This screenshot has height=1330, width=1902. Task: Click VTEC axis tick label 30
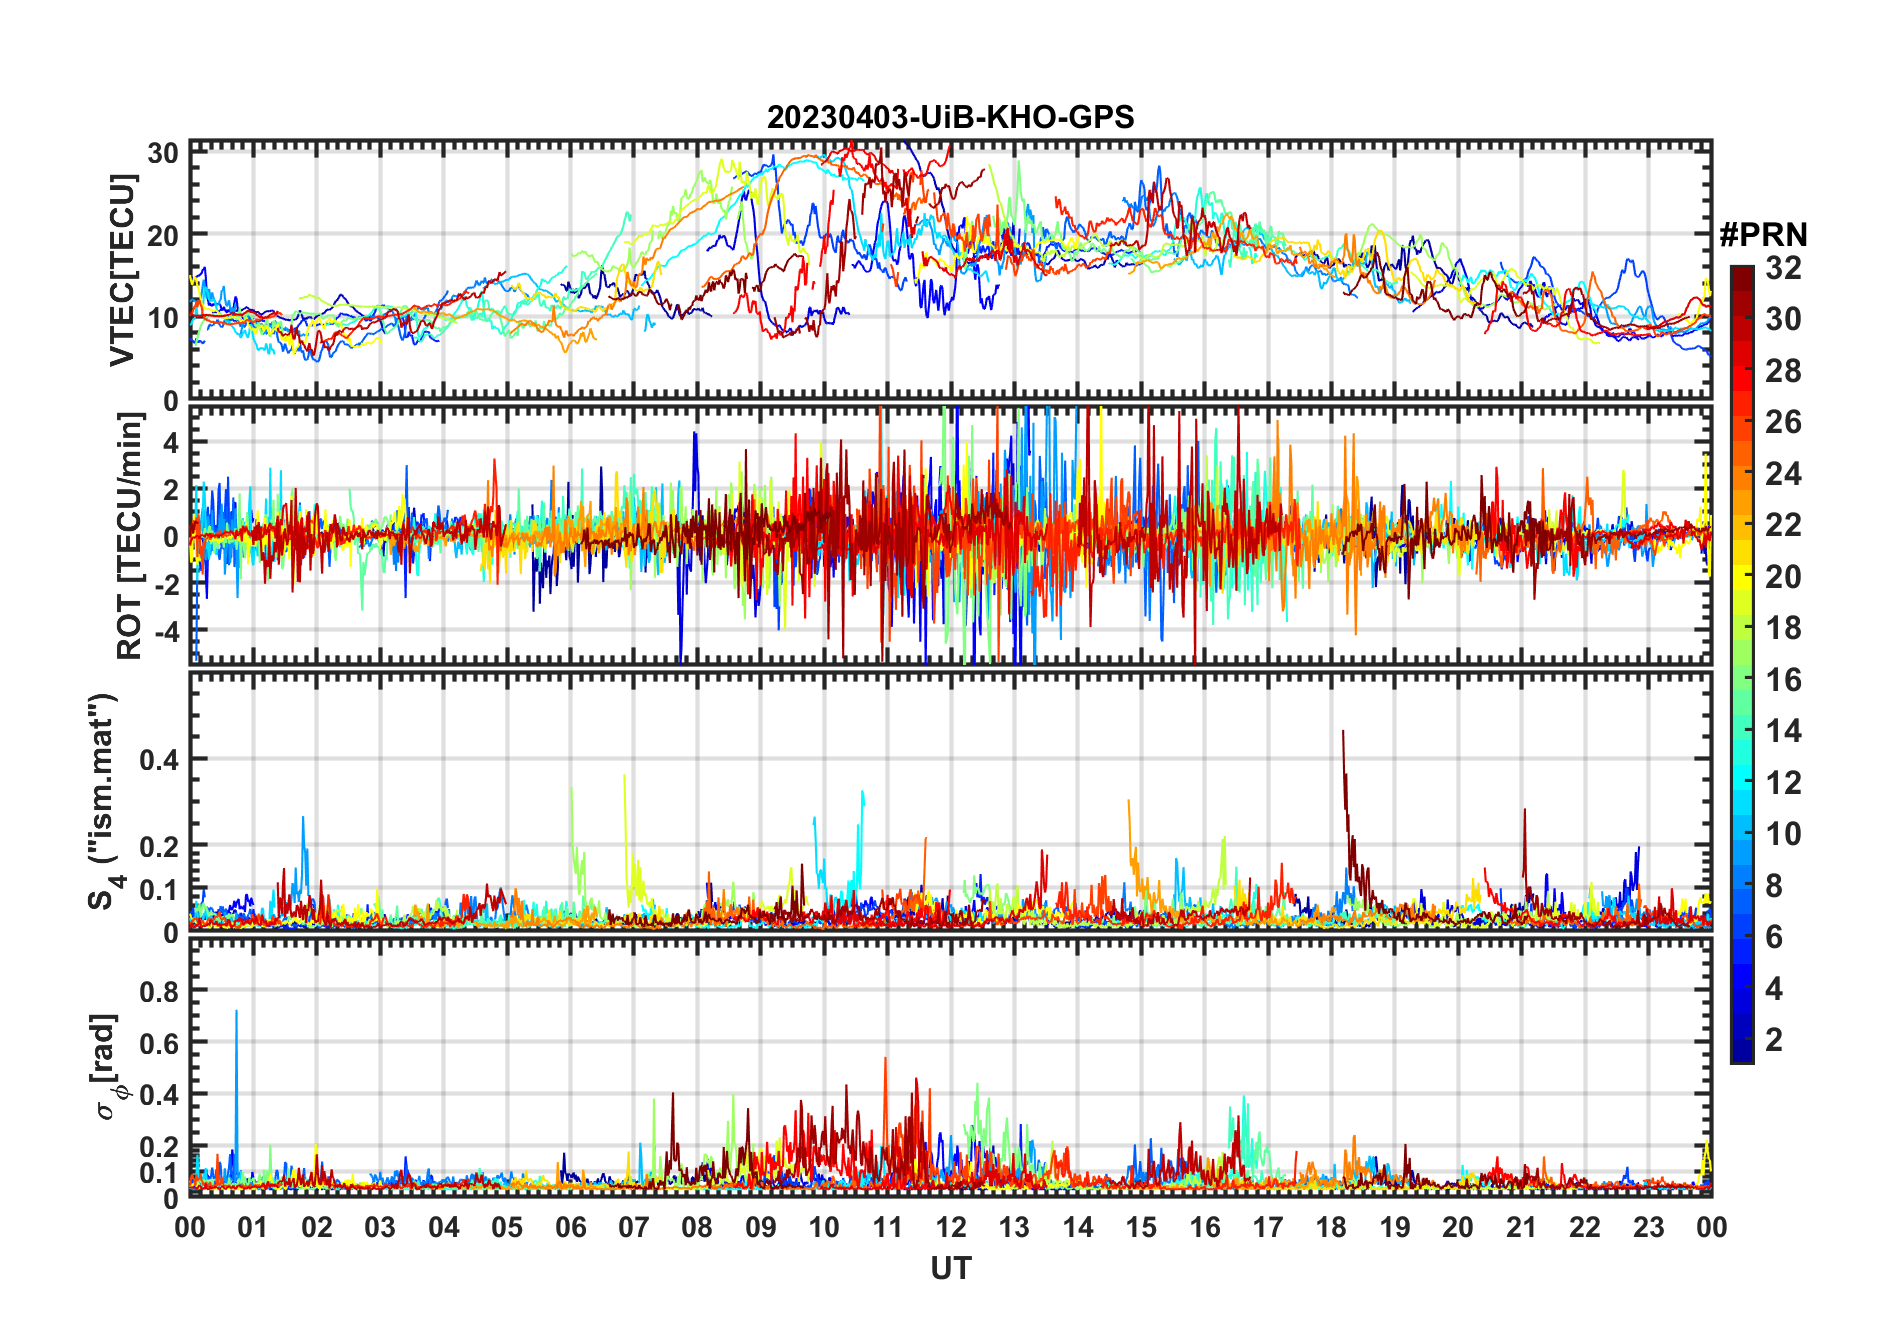coord(163,153)
